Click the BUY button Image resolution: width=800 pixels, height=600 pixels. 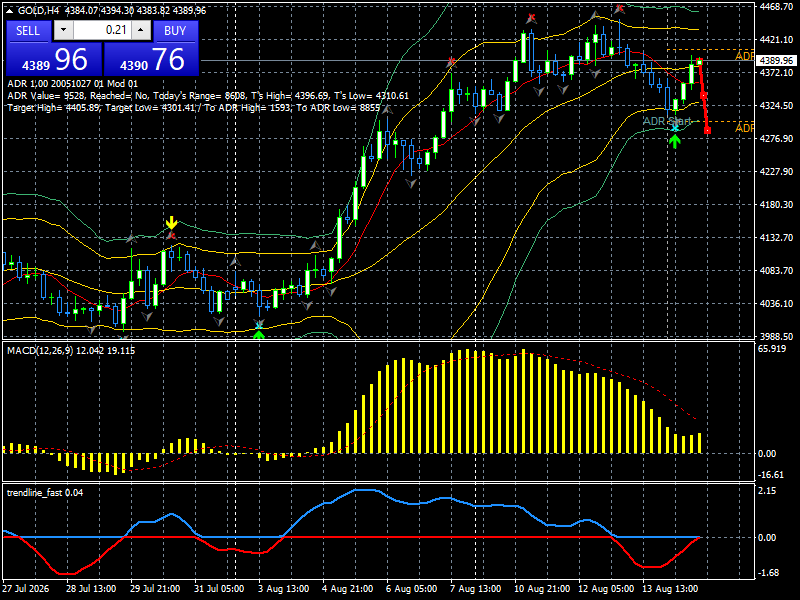click(175, 31)
